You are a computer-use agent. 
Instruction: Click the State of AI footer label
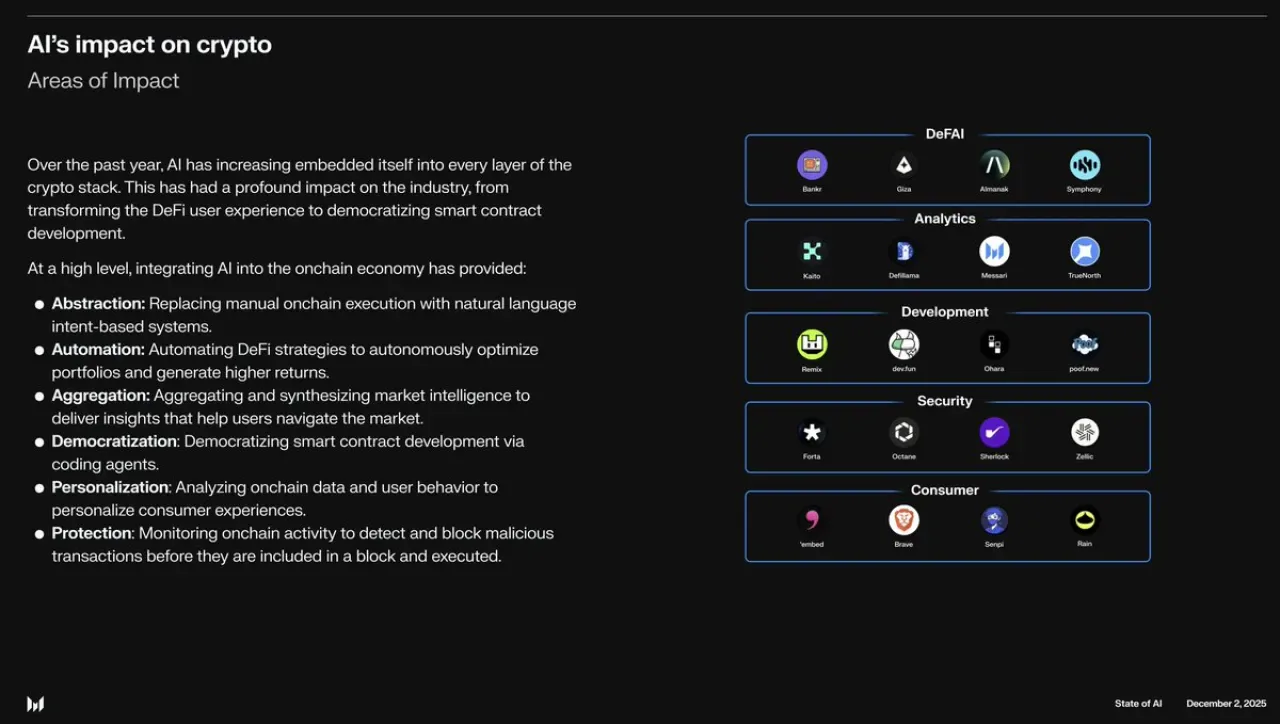point(1138,704)
